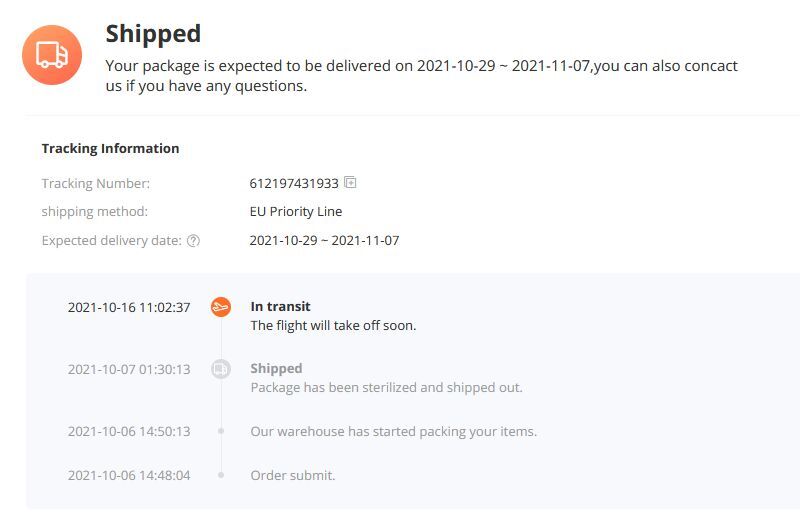The width and height of the screenshot is (800, 518).
Task: Click the Shipped heading
Action: pos(153,34)
